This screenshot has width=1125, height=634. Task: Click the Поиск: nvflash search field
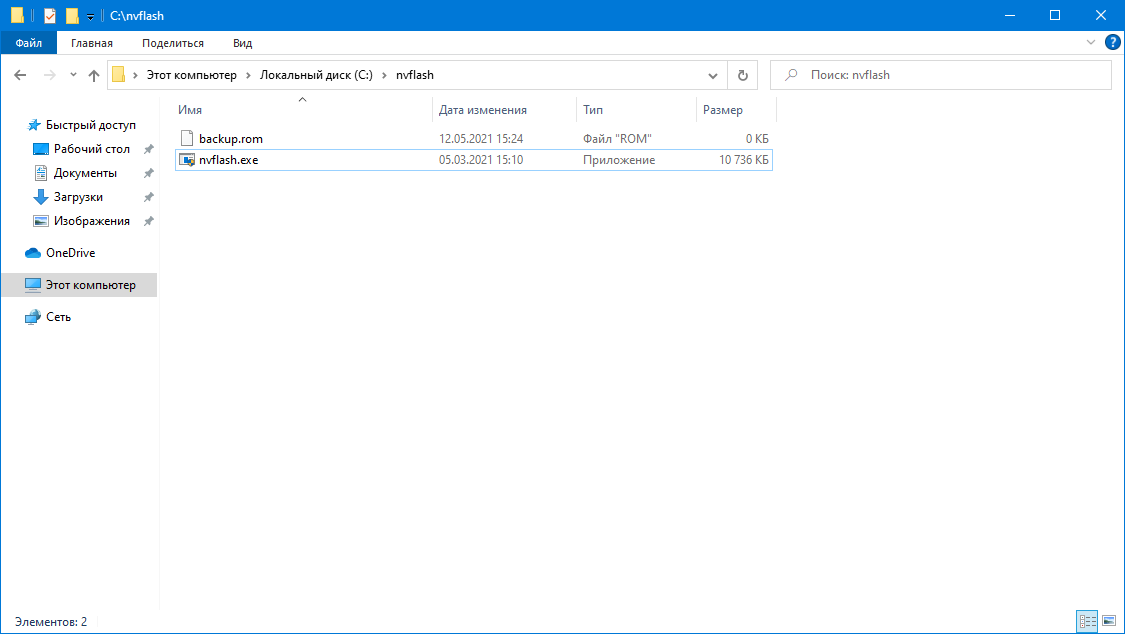tap(941, 75)
